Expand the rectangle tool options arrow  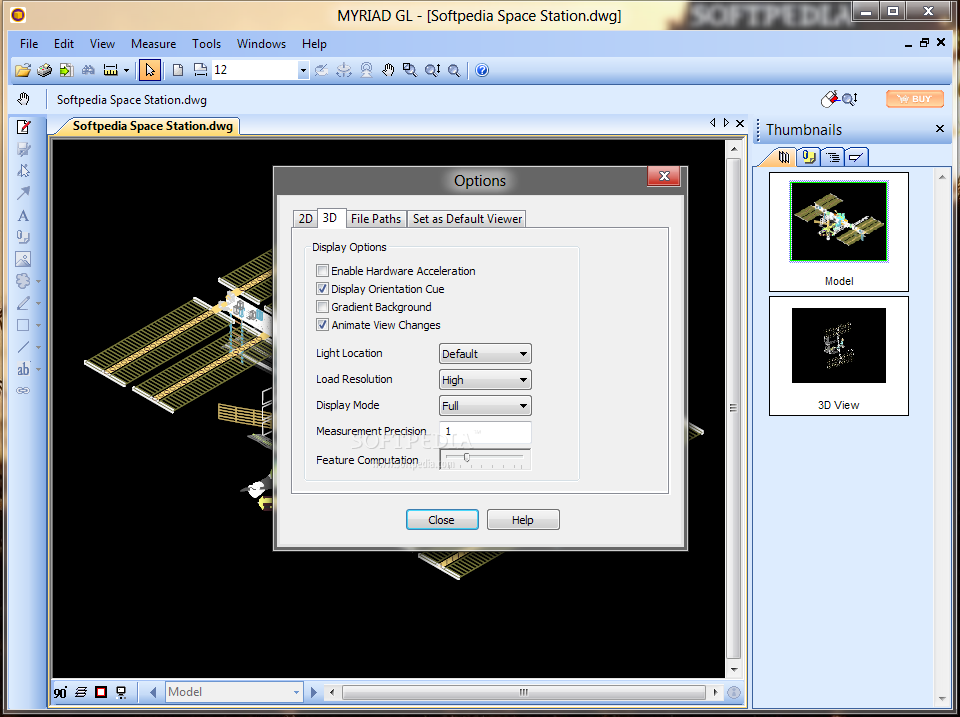(39, 326)
